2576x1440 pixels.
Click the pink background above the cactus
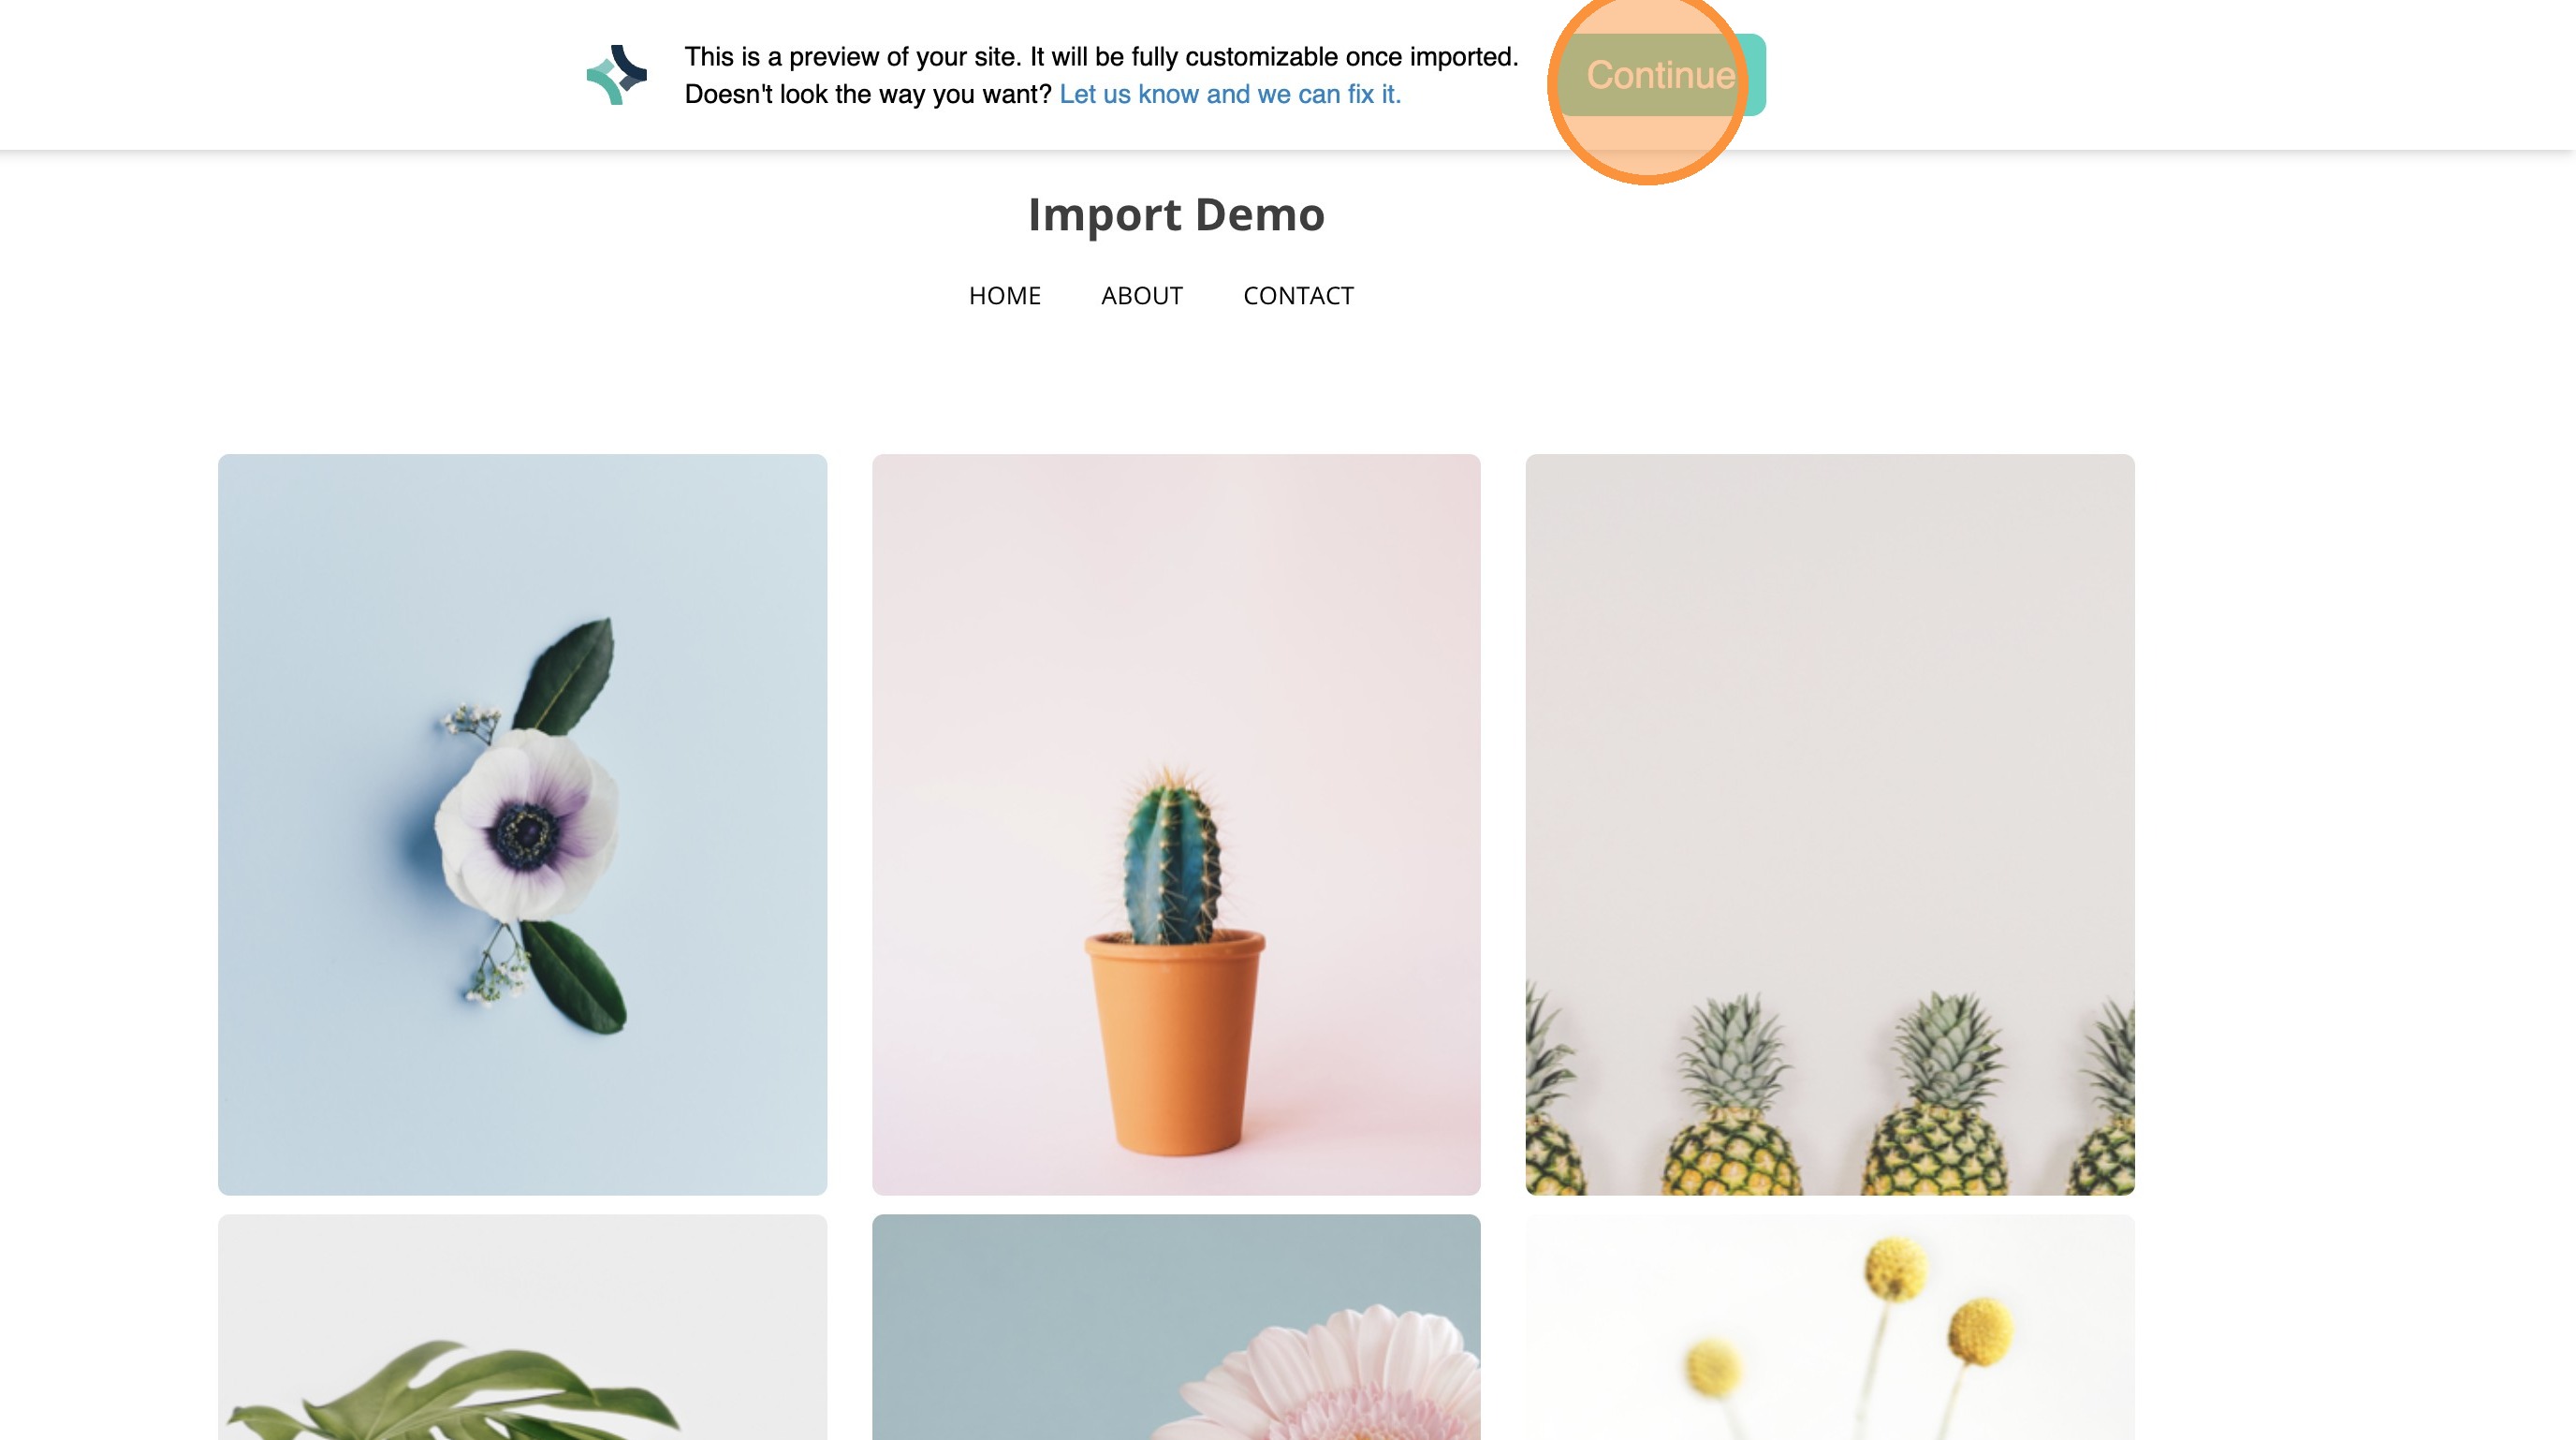(x=1176, y=600)
